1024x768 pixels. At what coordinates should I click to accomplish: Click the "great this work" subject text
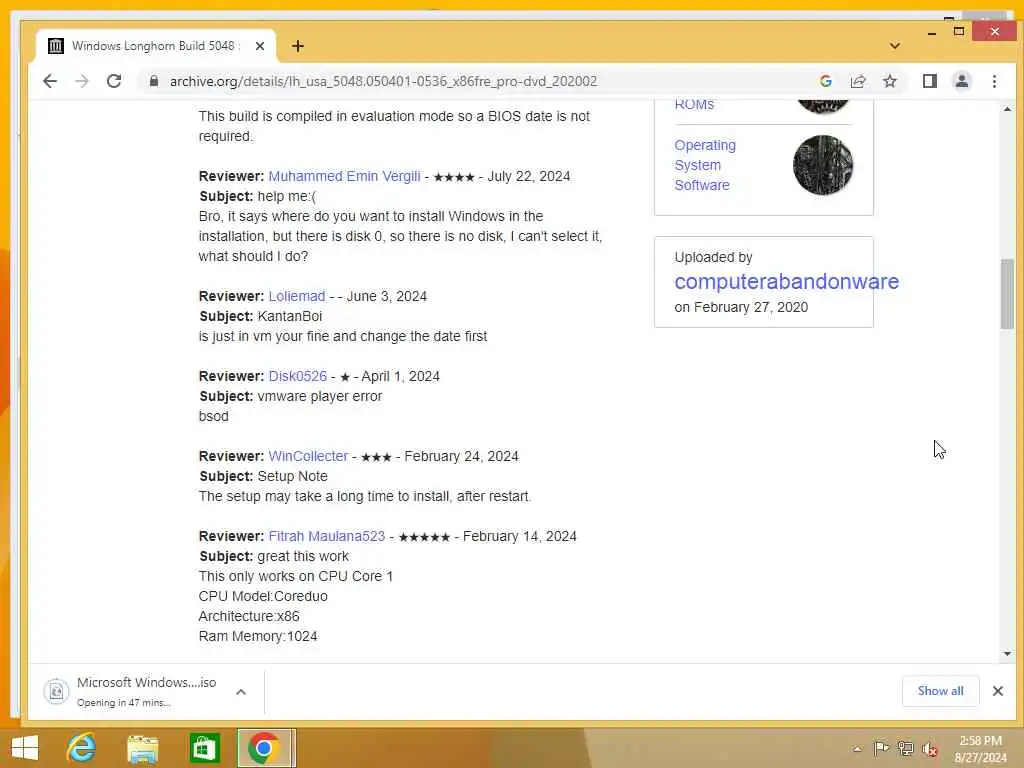(x=303, y=556)
